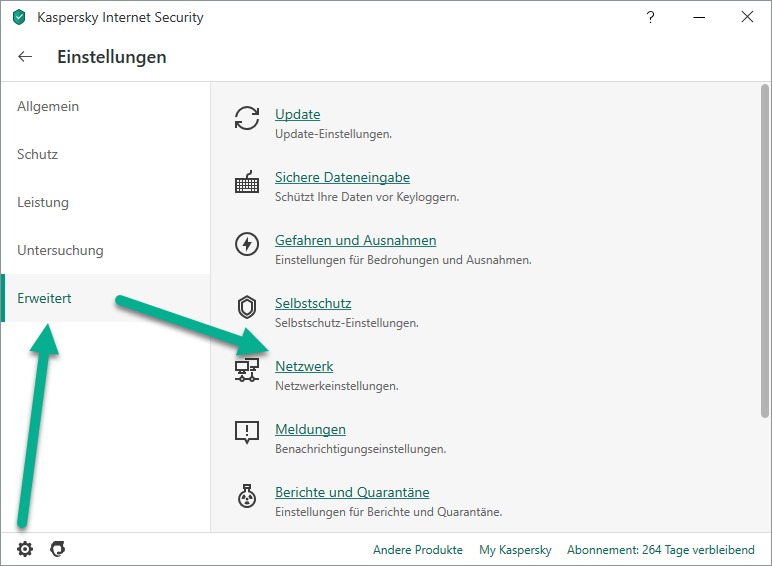The width and height of the screenshot is (772, 566).
Task: Open the help question mark button
Action: tap(651, 17)
